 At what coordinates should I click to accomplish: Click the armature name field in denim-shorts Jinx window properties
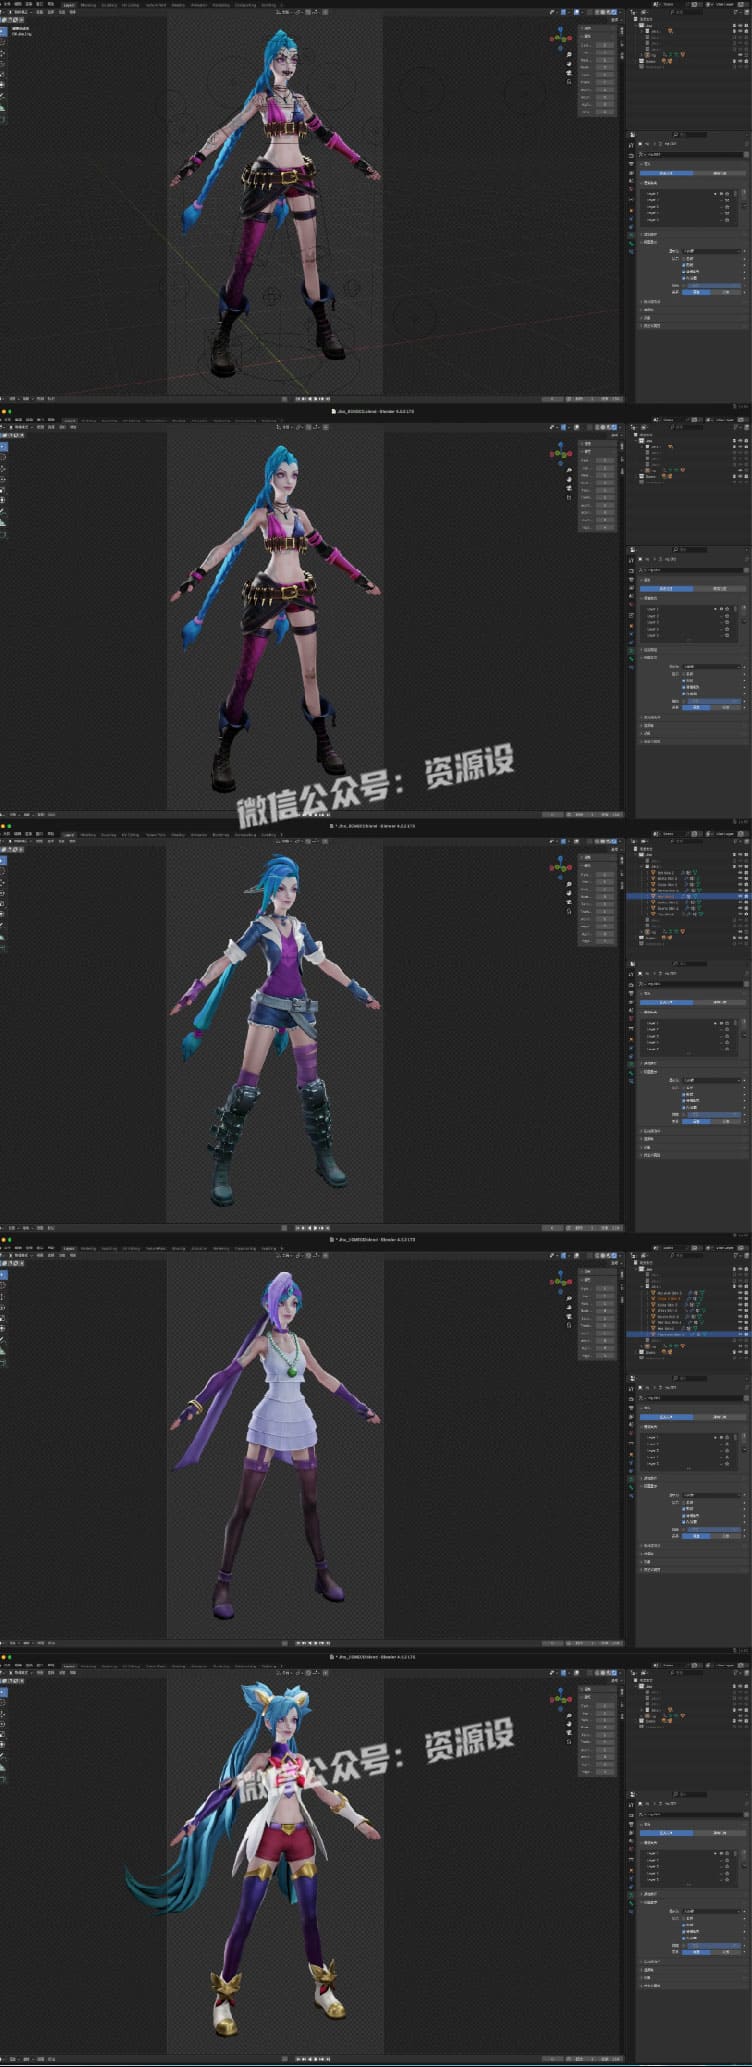pos(690,984)
